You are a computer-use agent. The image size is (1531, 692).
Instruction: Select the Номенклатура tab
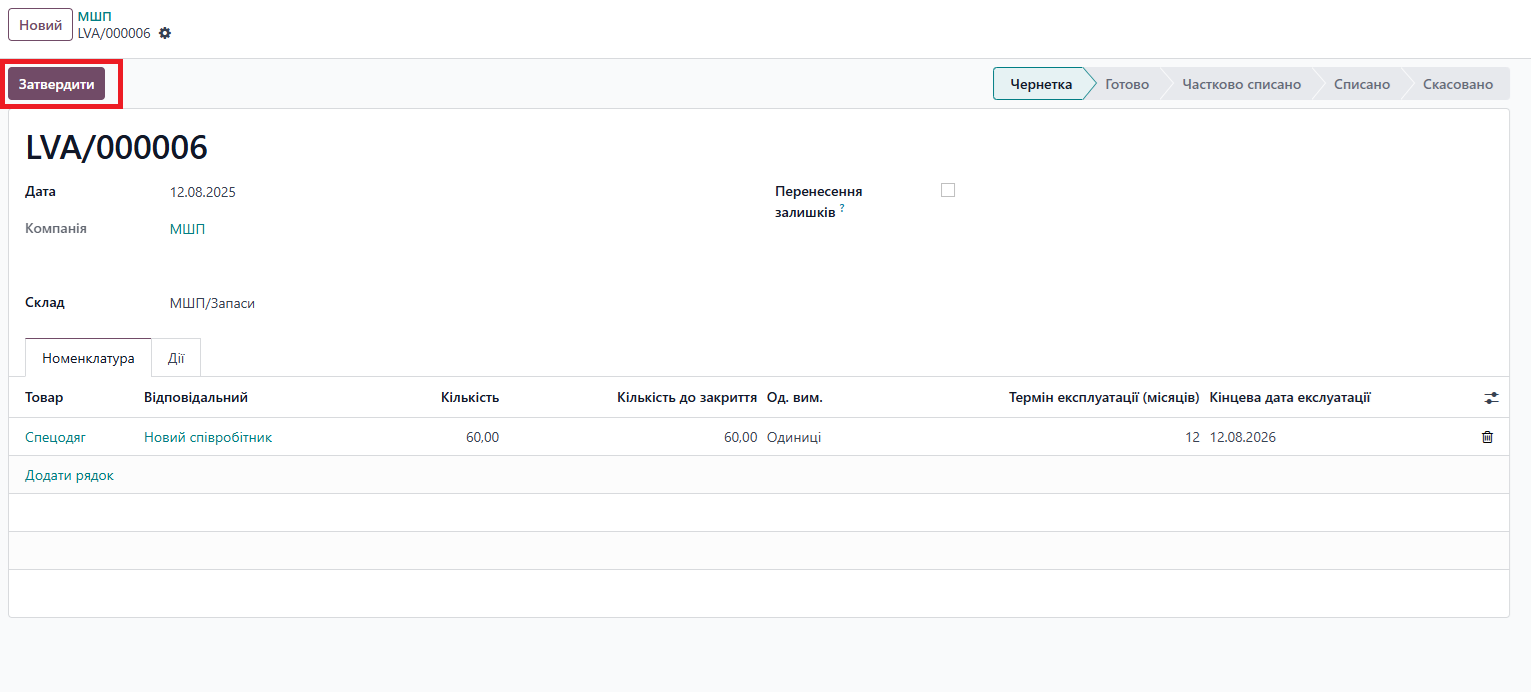click(88, 358)
